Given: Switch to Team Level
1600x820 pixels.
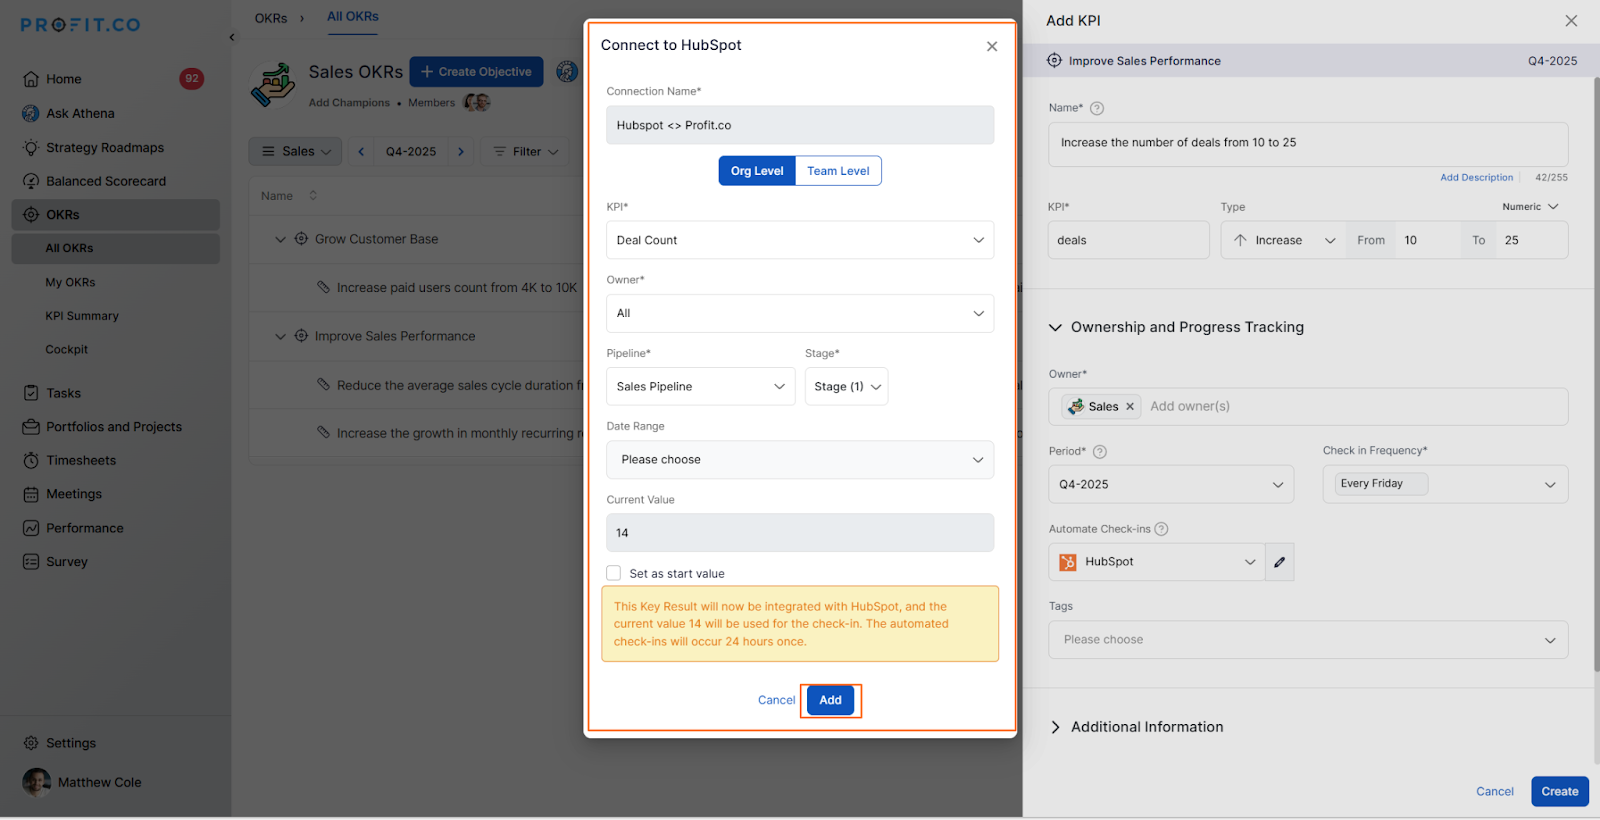Looking at the screenshot, I should (838, 171).
